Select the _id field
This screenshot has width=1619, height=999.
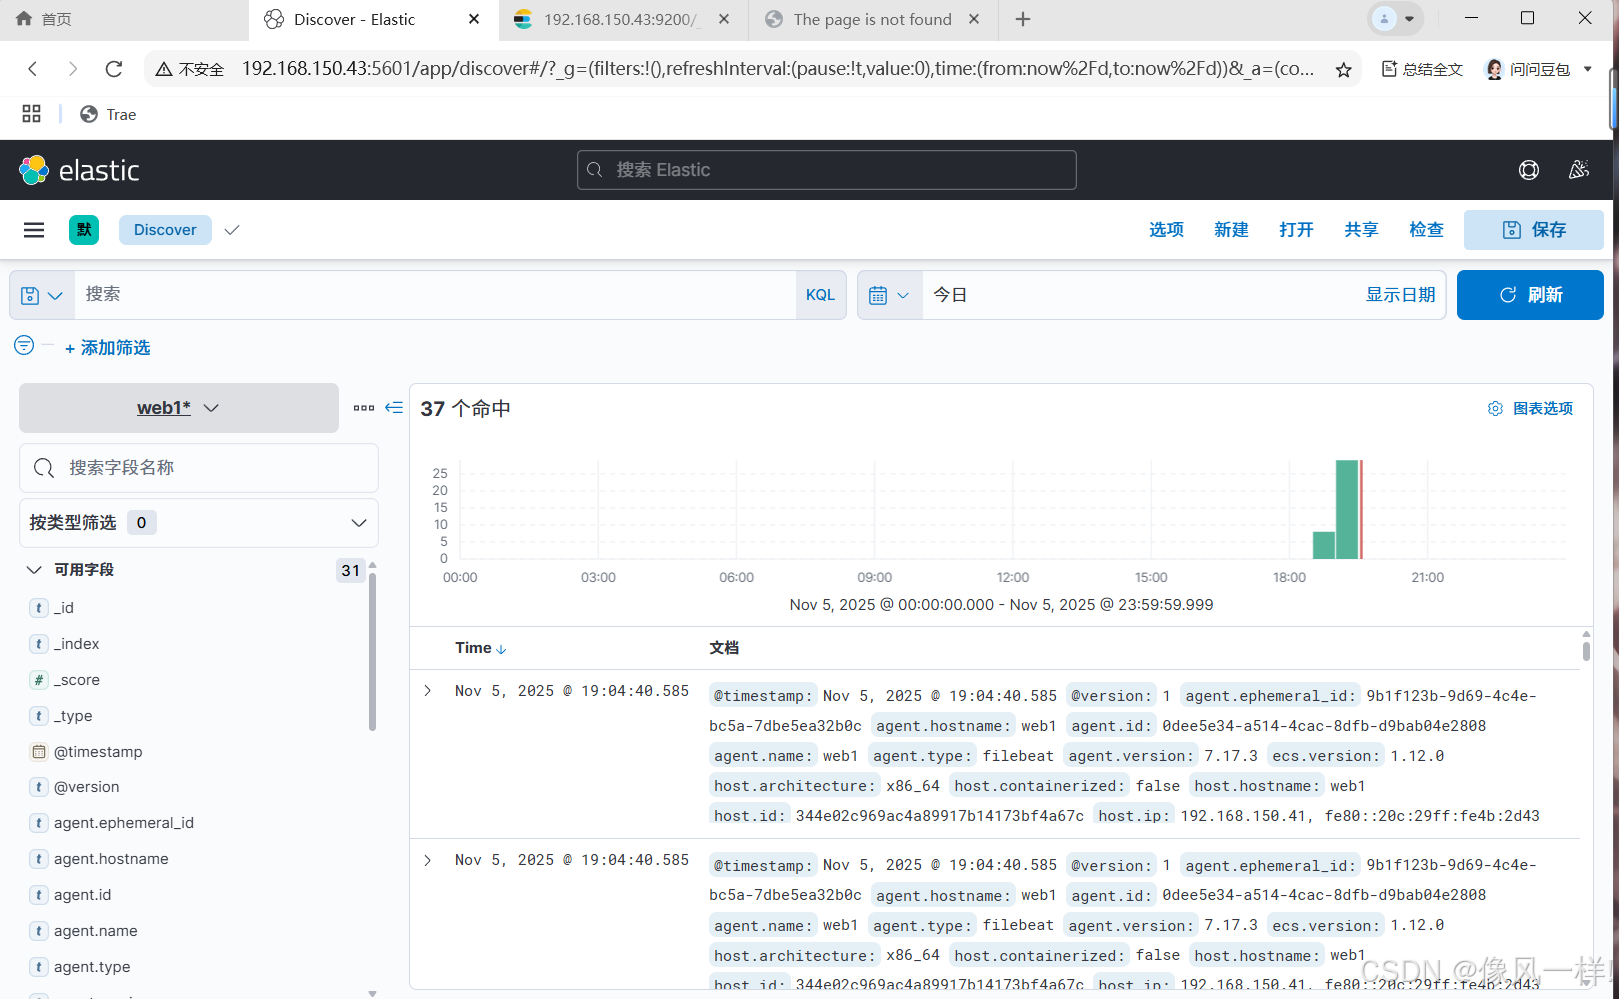point(64,608)
